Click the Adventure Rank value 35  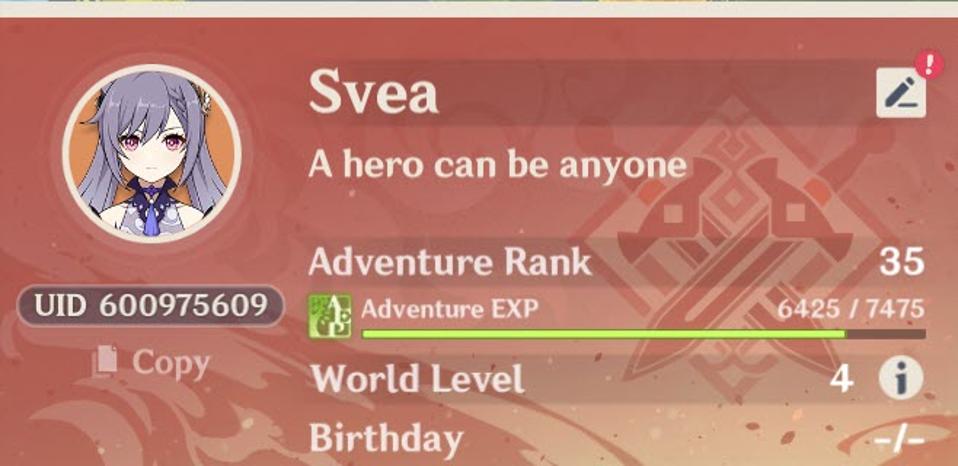coord(902,262)
